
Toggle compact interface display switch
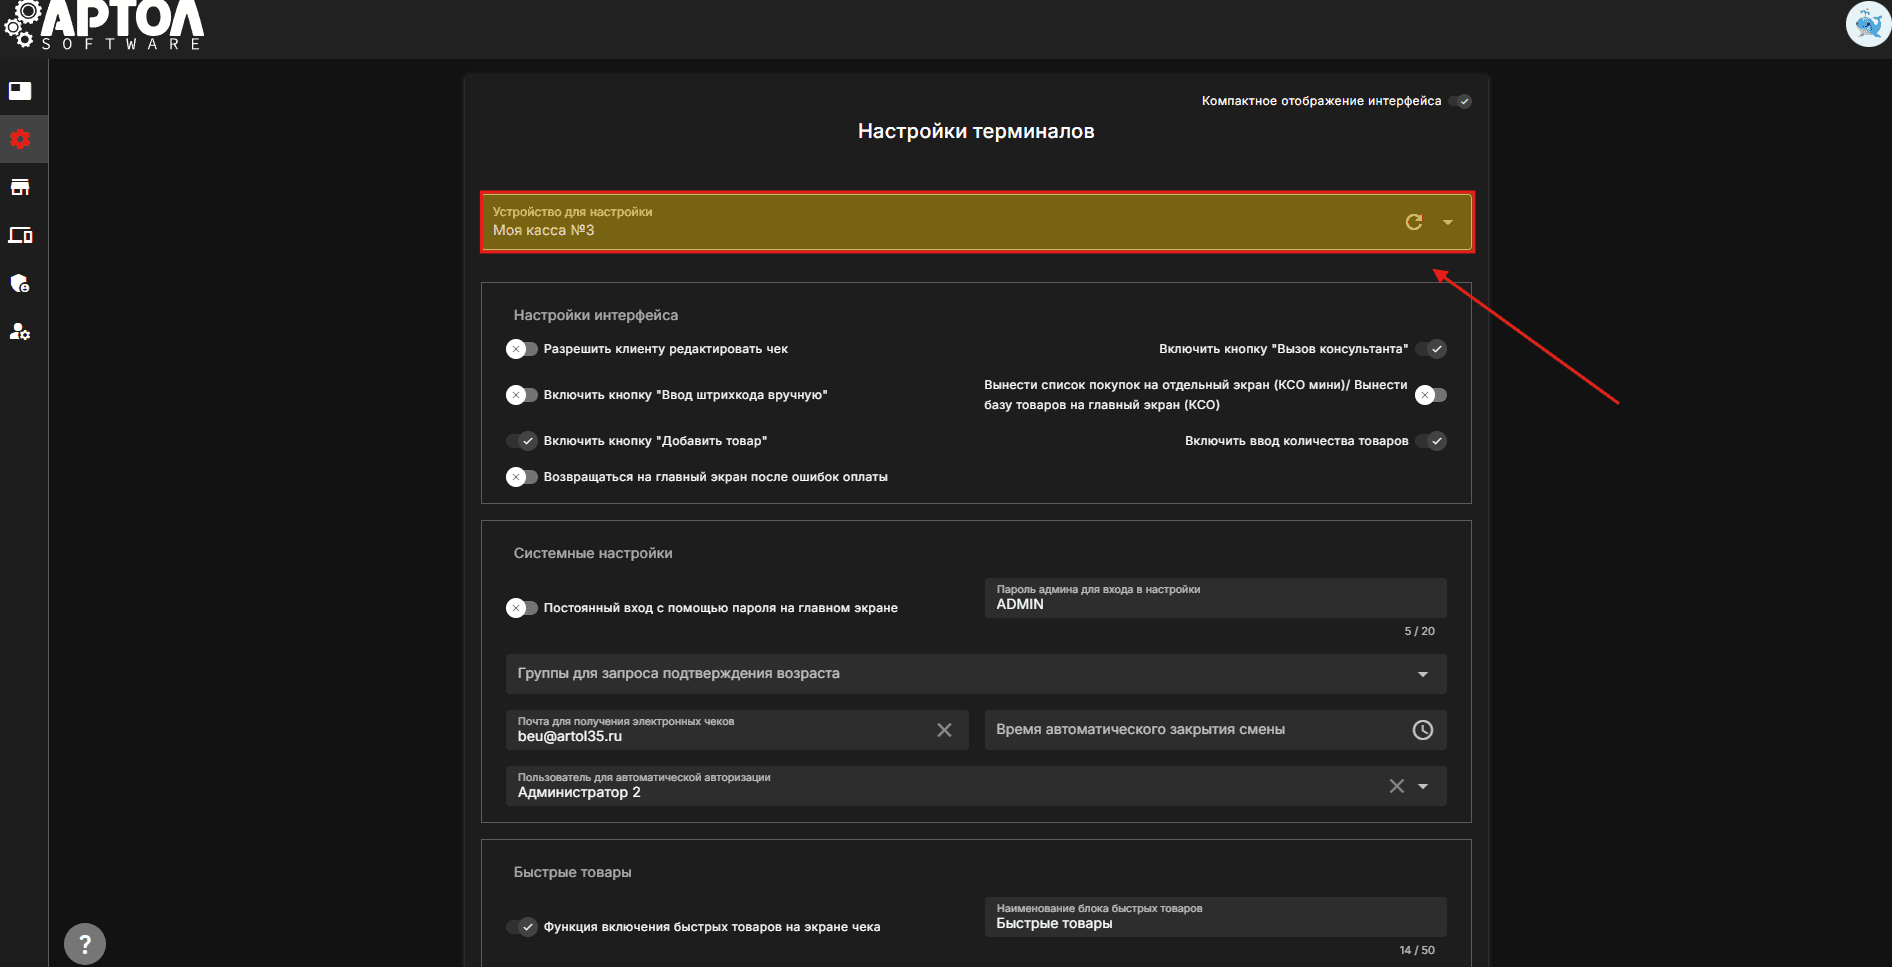point(1461,101)
